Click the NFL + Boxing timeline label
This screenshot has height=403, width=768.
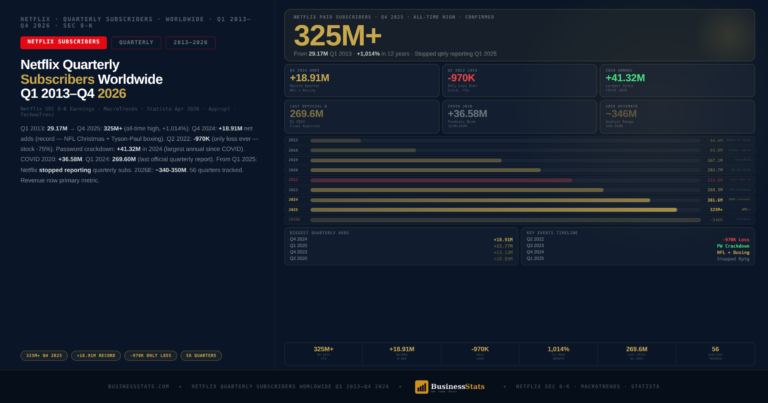pyautogui.click(x=733, y=253)
